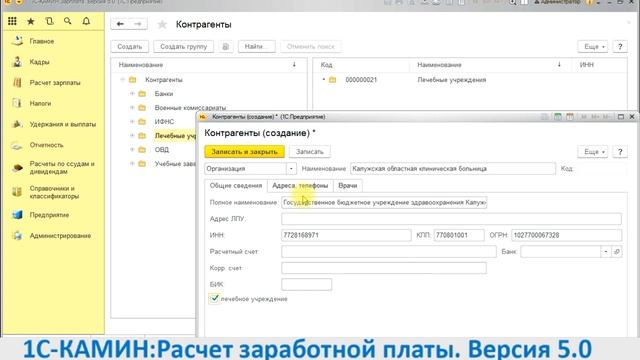Click the Адрес ЛПУ field
Viewport: 640px width, 360px height.
tap(451, 219)
